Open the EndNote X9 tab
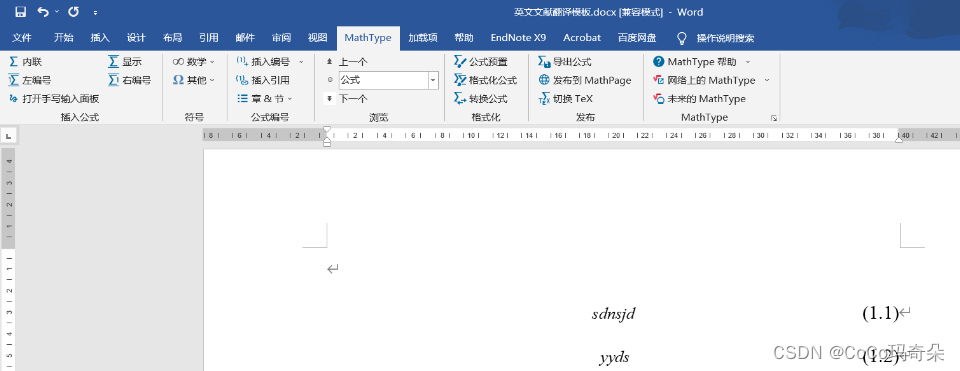Image resolution: width=960 pixels, height=371 pixels. 518,37
